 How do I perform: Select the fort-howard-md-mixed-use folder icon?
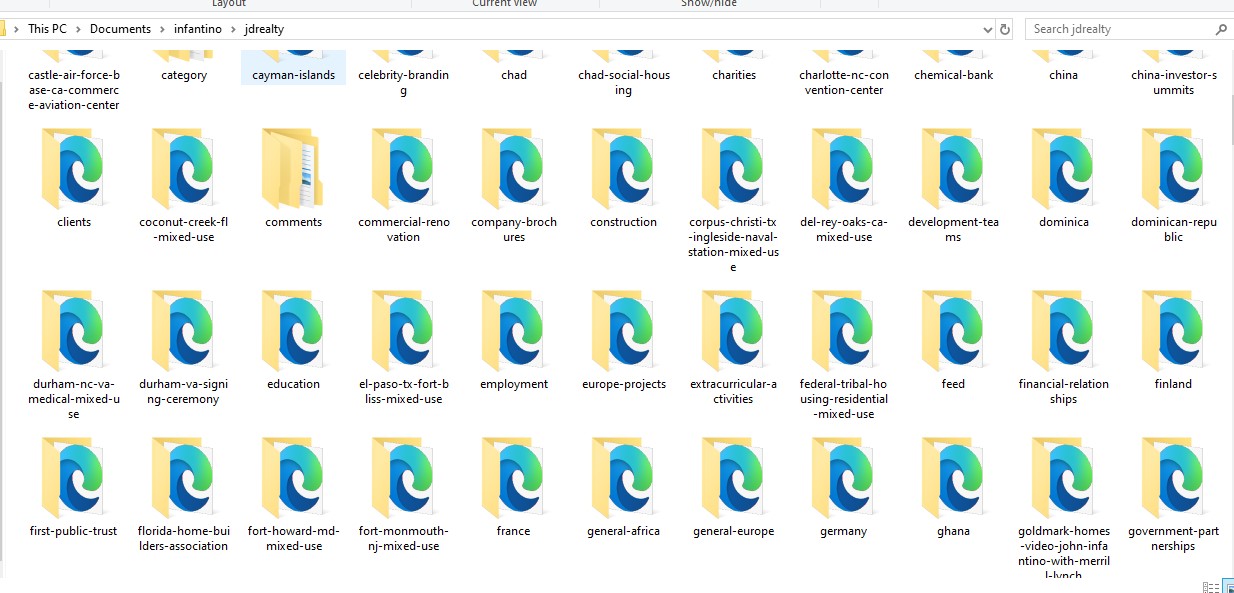pos(293,477)
